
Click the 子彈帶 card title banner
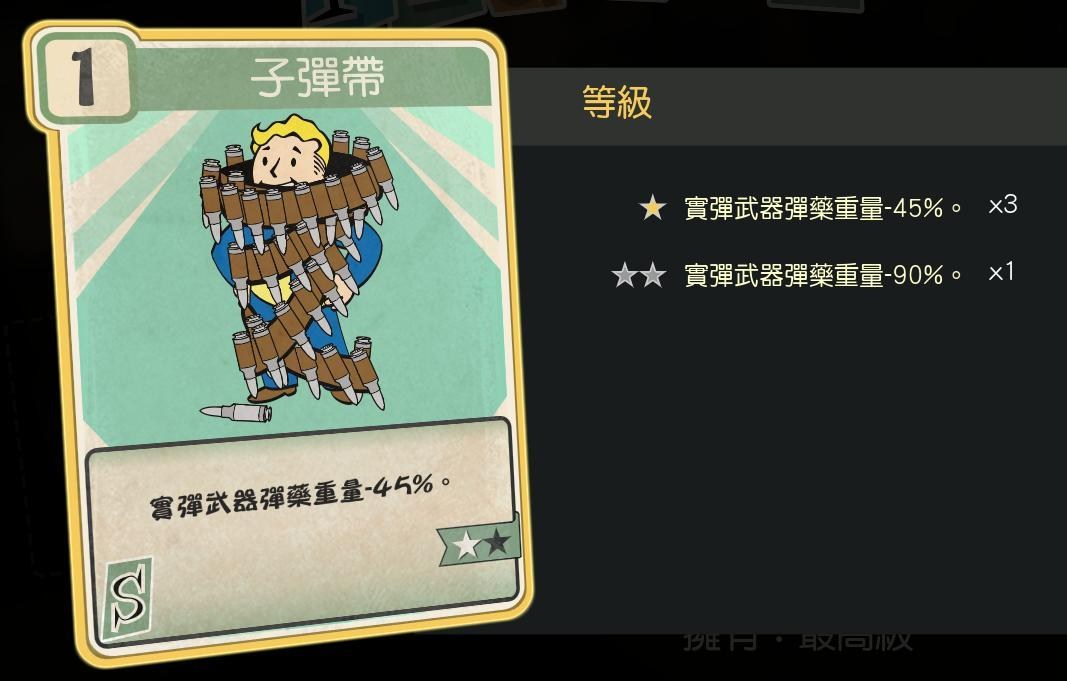(x=315, y=77)
